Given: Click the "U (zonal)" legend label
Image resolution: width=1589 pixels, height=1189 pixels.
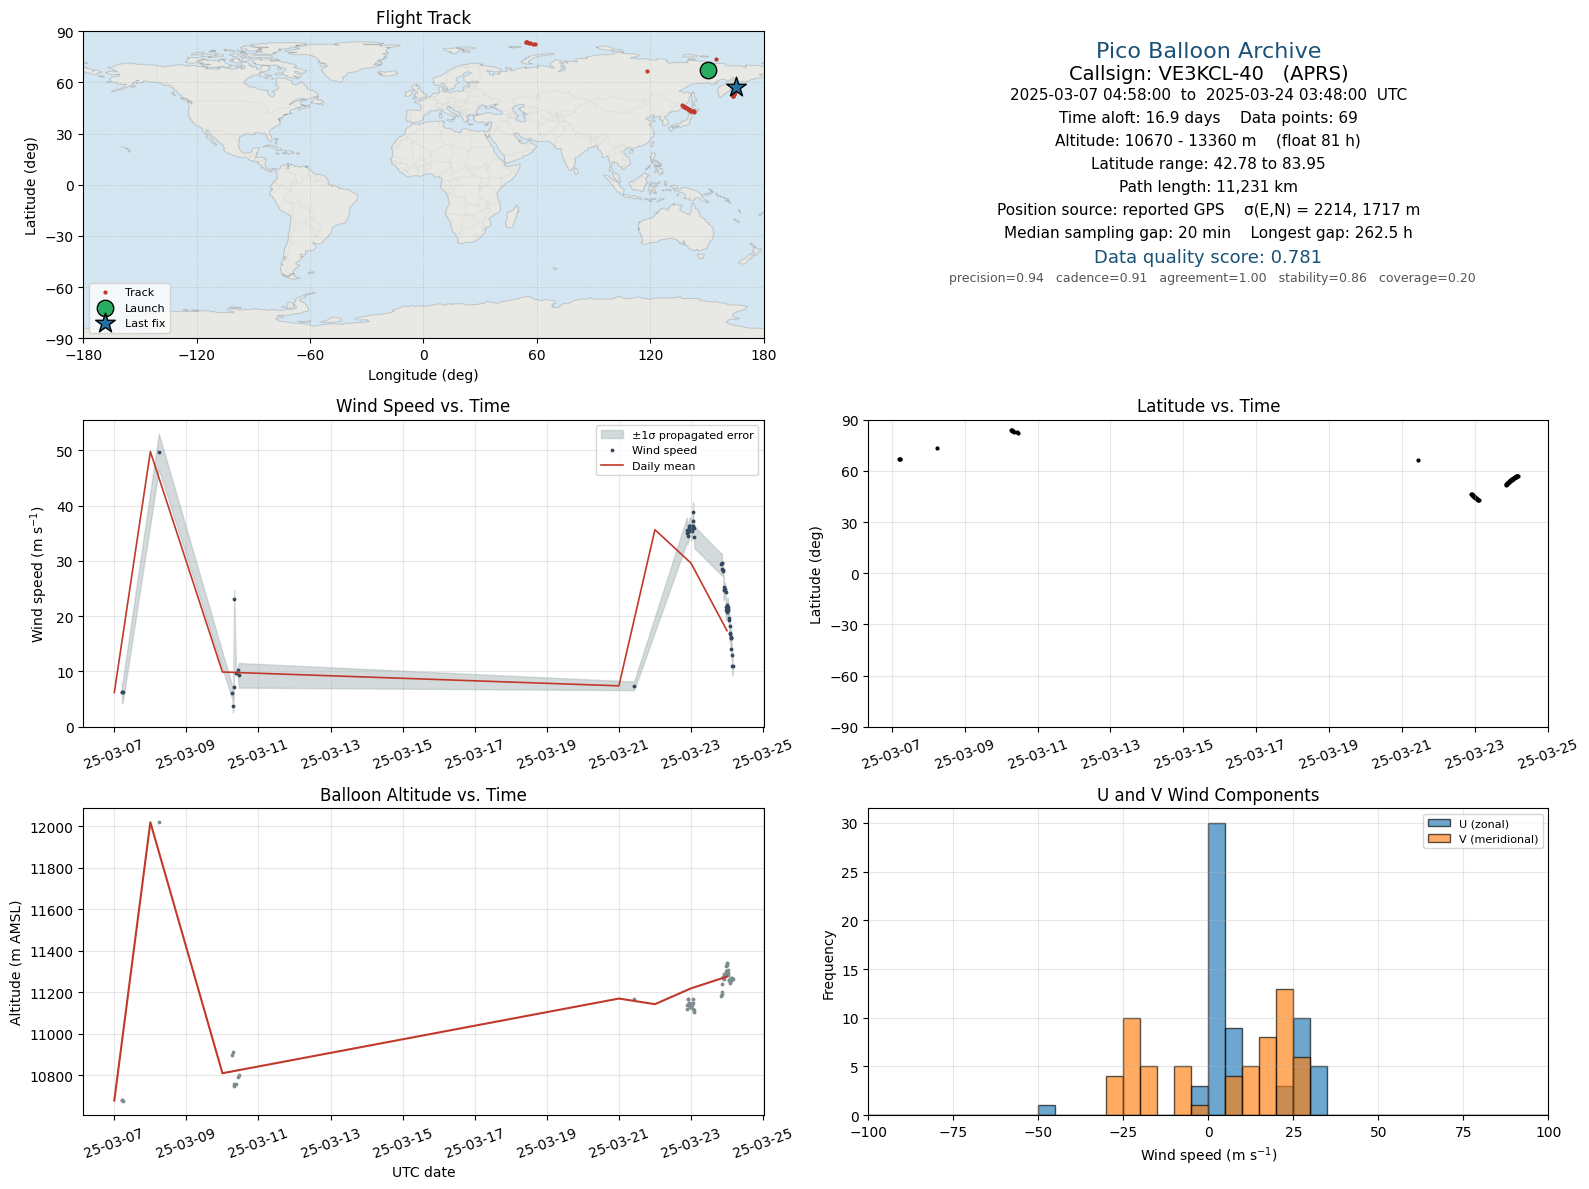Looking at the screenshot, I should (x=1484, y=824).
